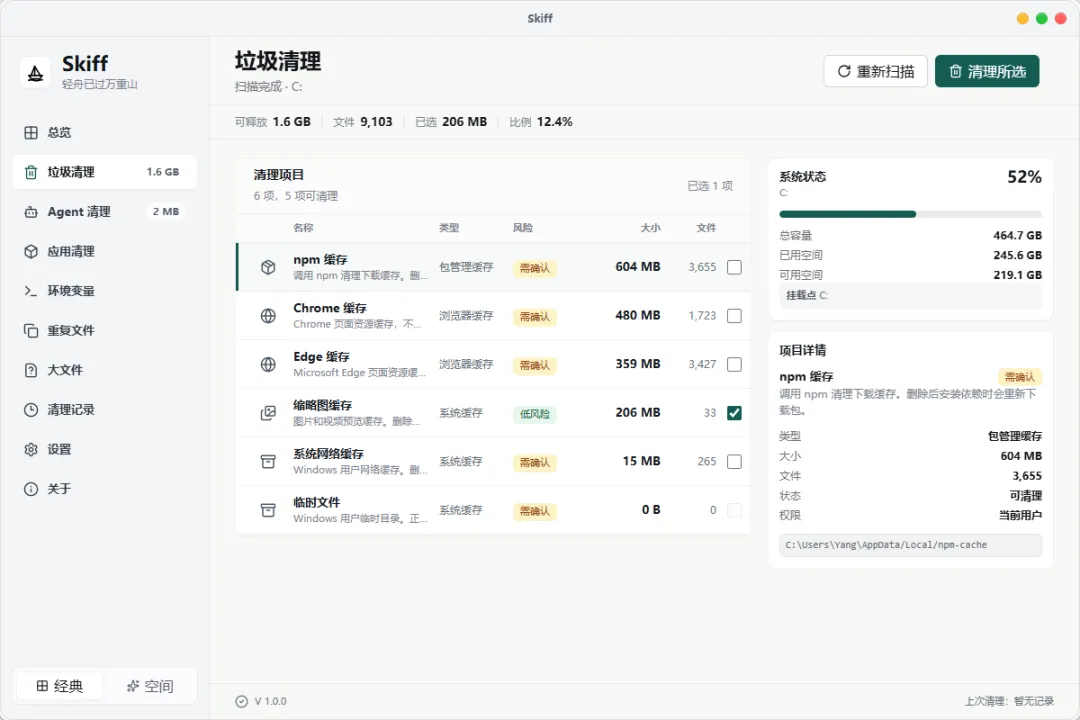
Task: Click the 已选 1 项 label
Action: 710,186
